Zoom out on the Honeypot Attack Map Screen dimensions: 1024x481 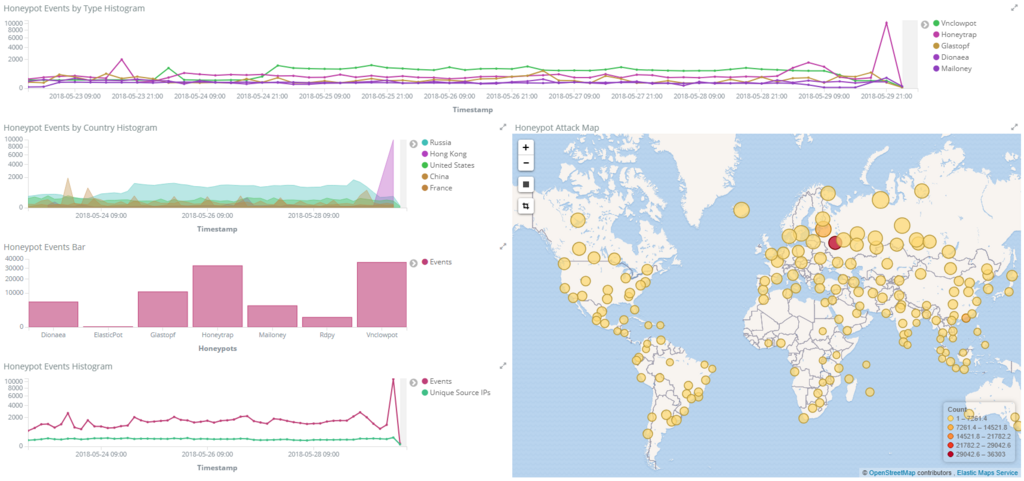click(526, 163)
